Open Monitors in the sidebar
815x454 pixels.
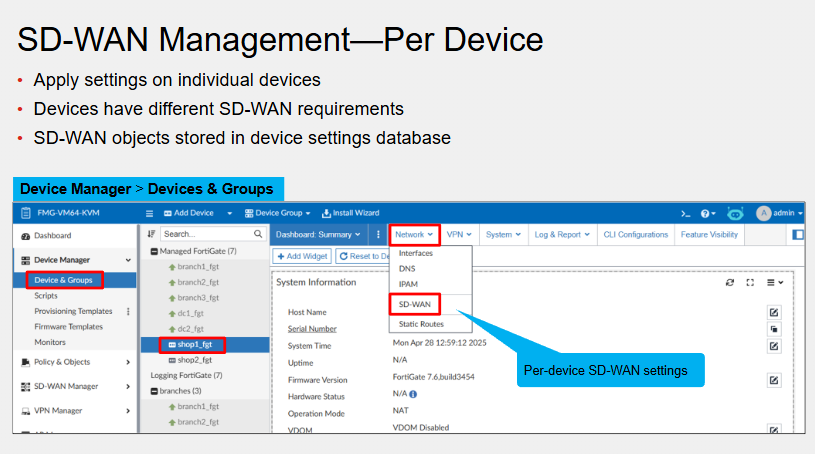tap(50, 342)
